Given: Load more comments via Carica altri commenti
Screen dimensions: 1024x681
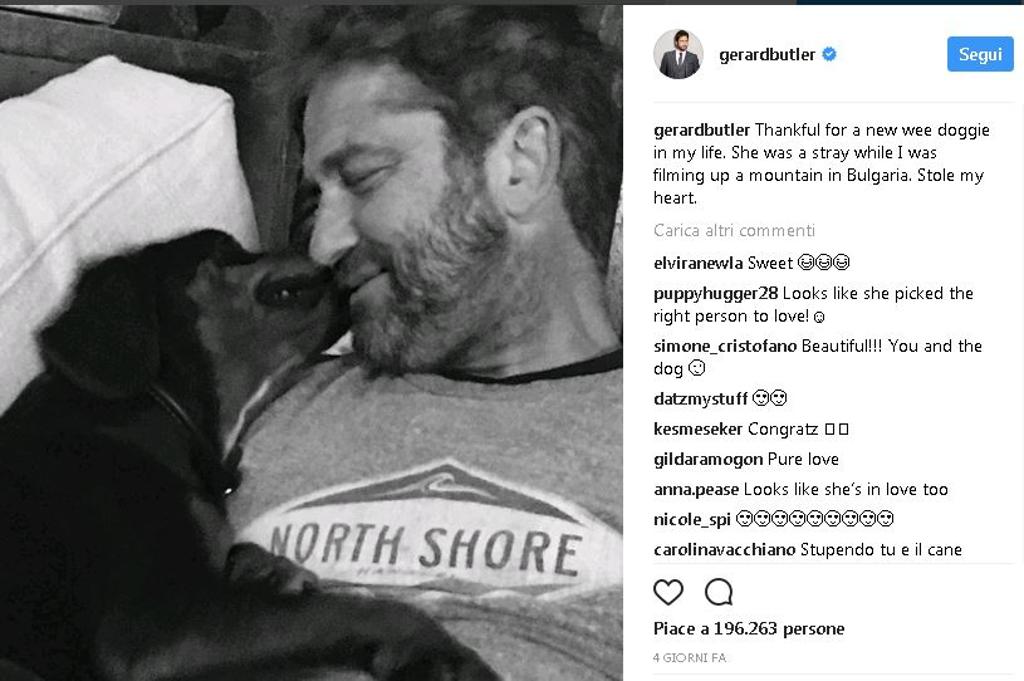Looking at the screenshot, I should 734,230.
